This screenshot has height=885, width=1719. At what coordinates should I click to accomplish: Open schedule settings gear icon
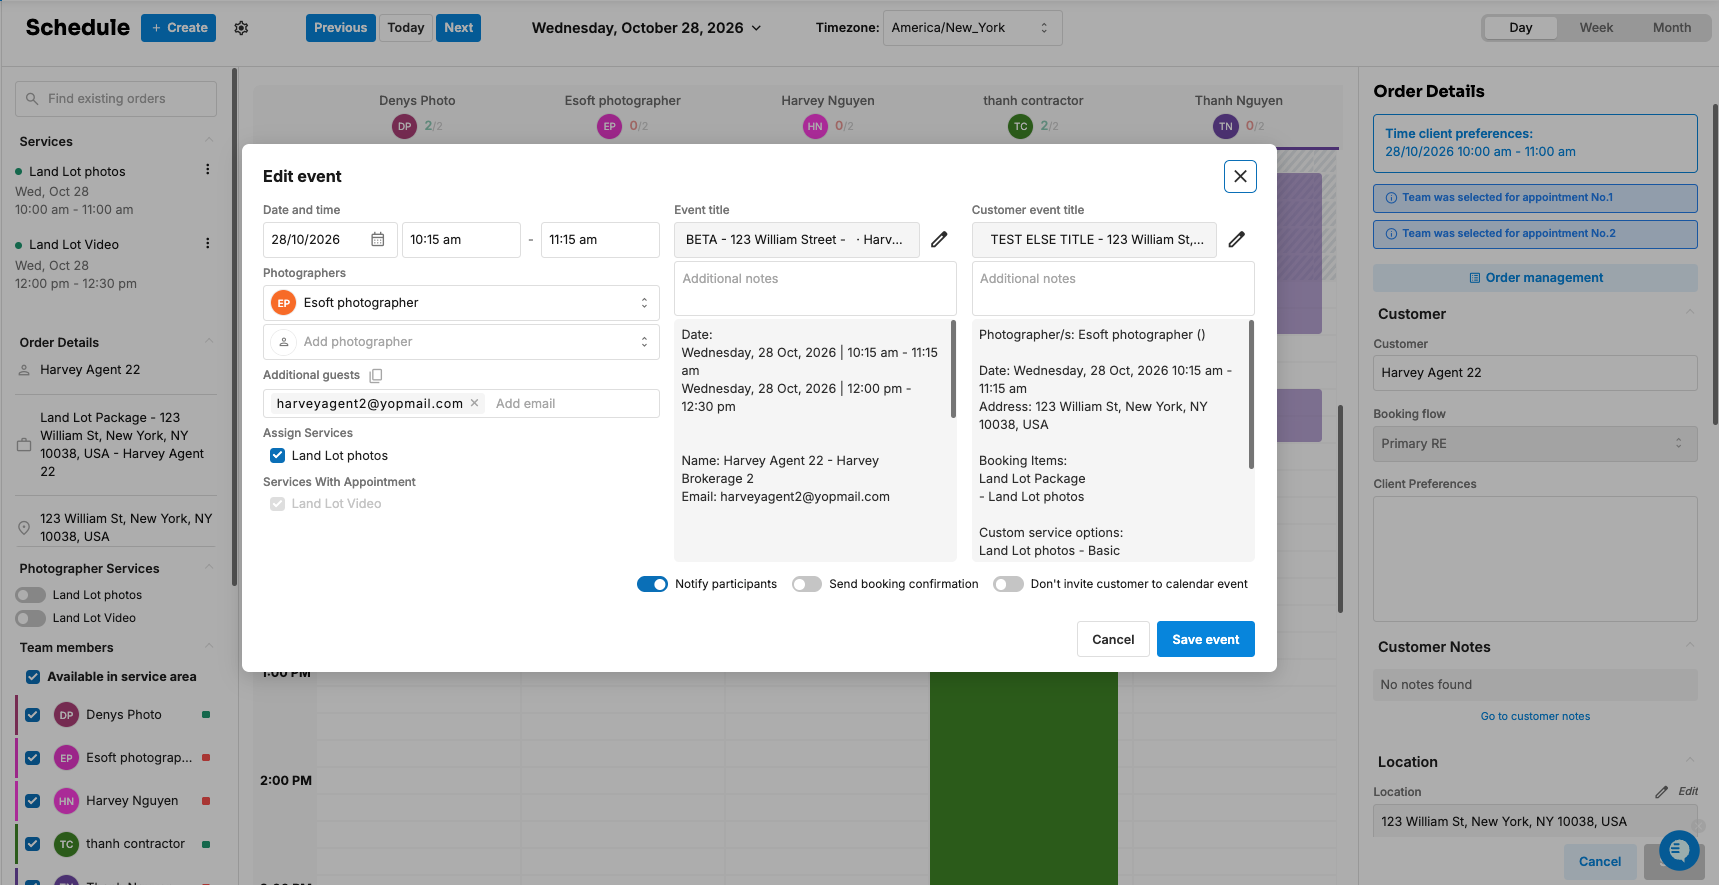(241, 28)
